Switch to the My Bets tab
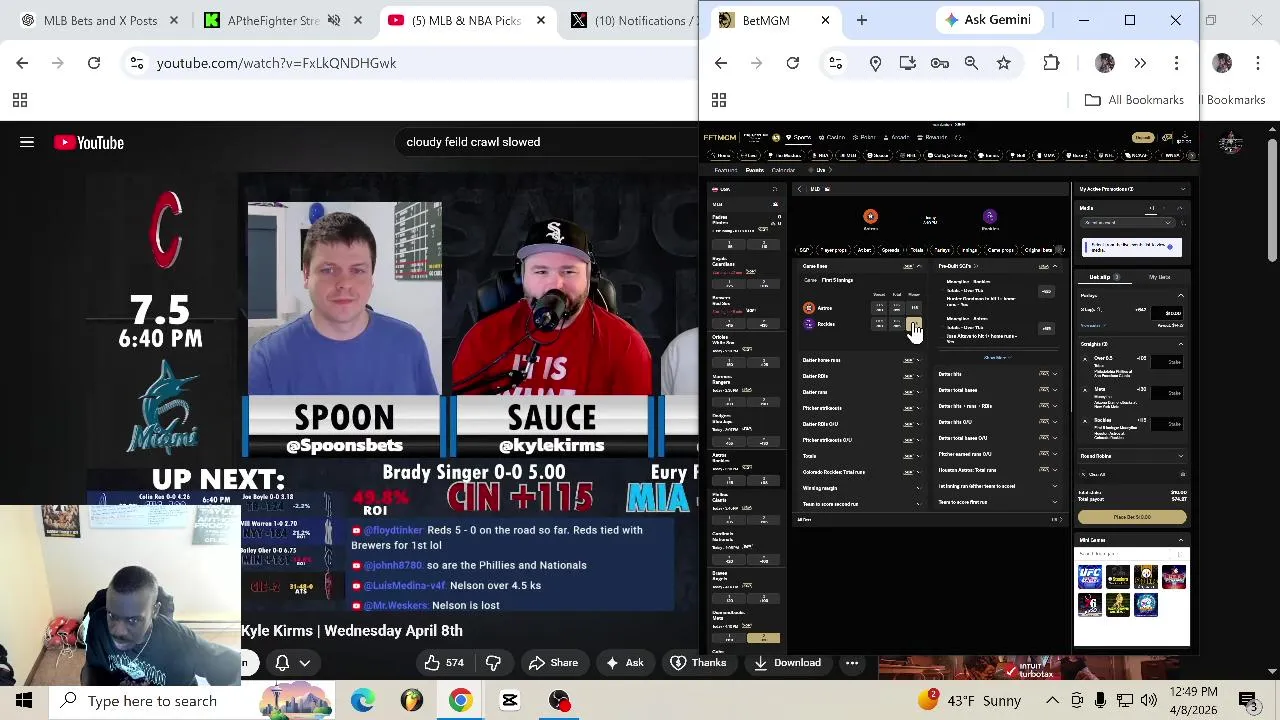 click(1159, 277)
